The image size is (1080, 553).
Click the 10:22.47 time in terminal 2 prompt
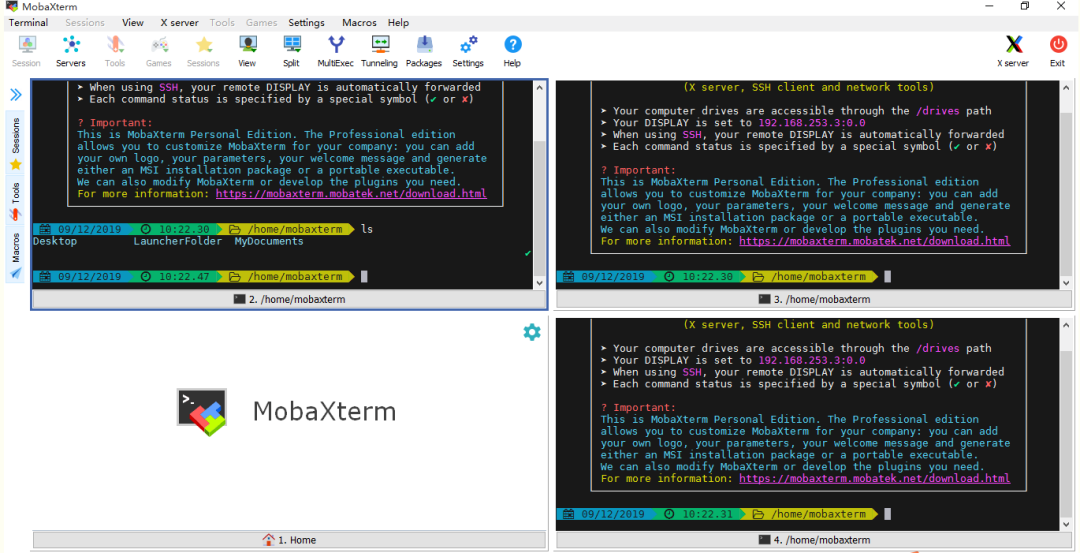[184, 276]
